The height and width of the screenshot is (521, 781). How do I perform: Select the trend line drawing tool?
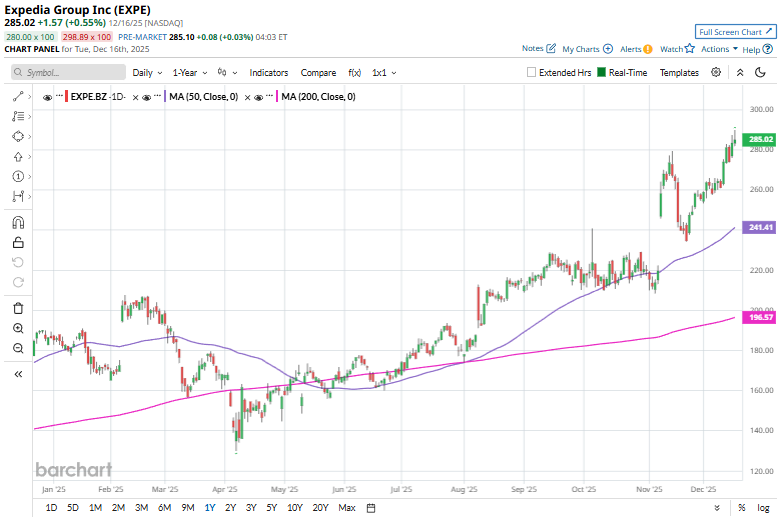tap(18, 96)
